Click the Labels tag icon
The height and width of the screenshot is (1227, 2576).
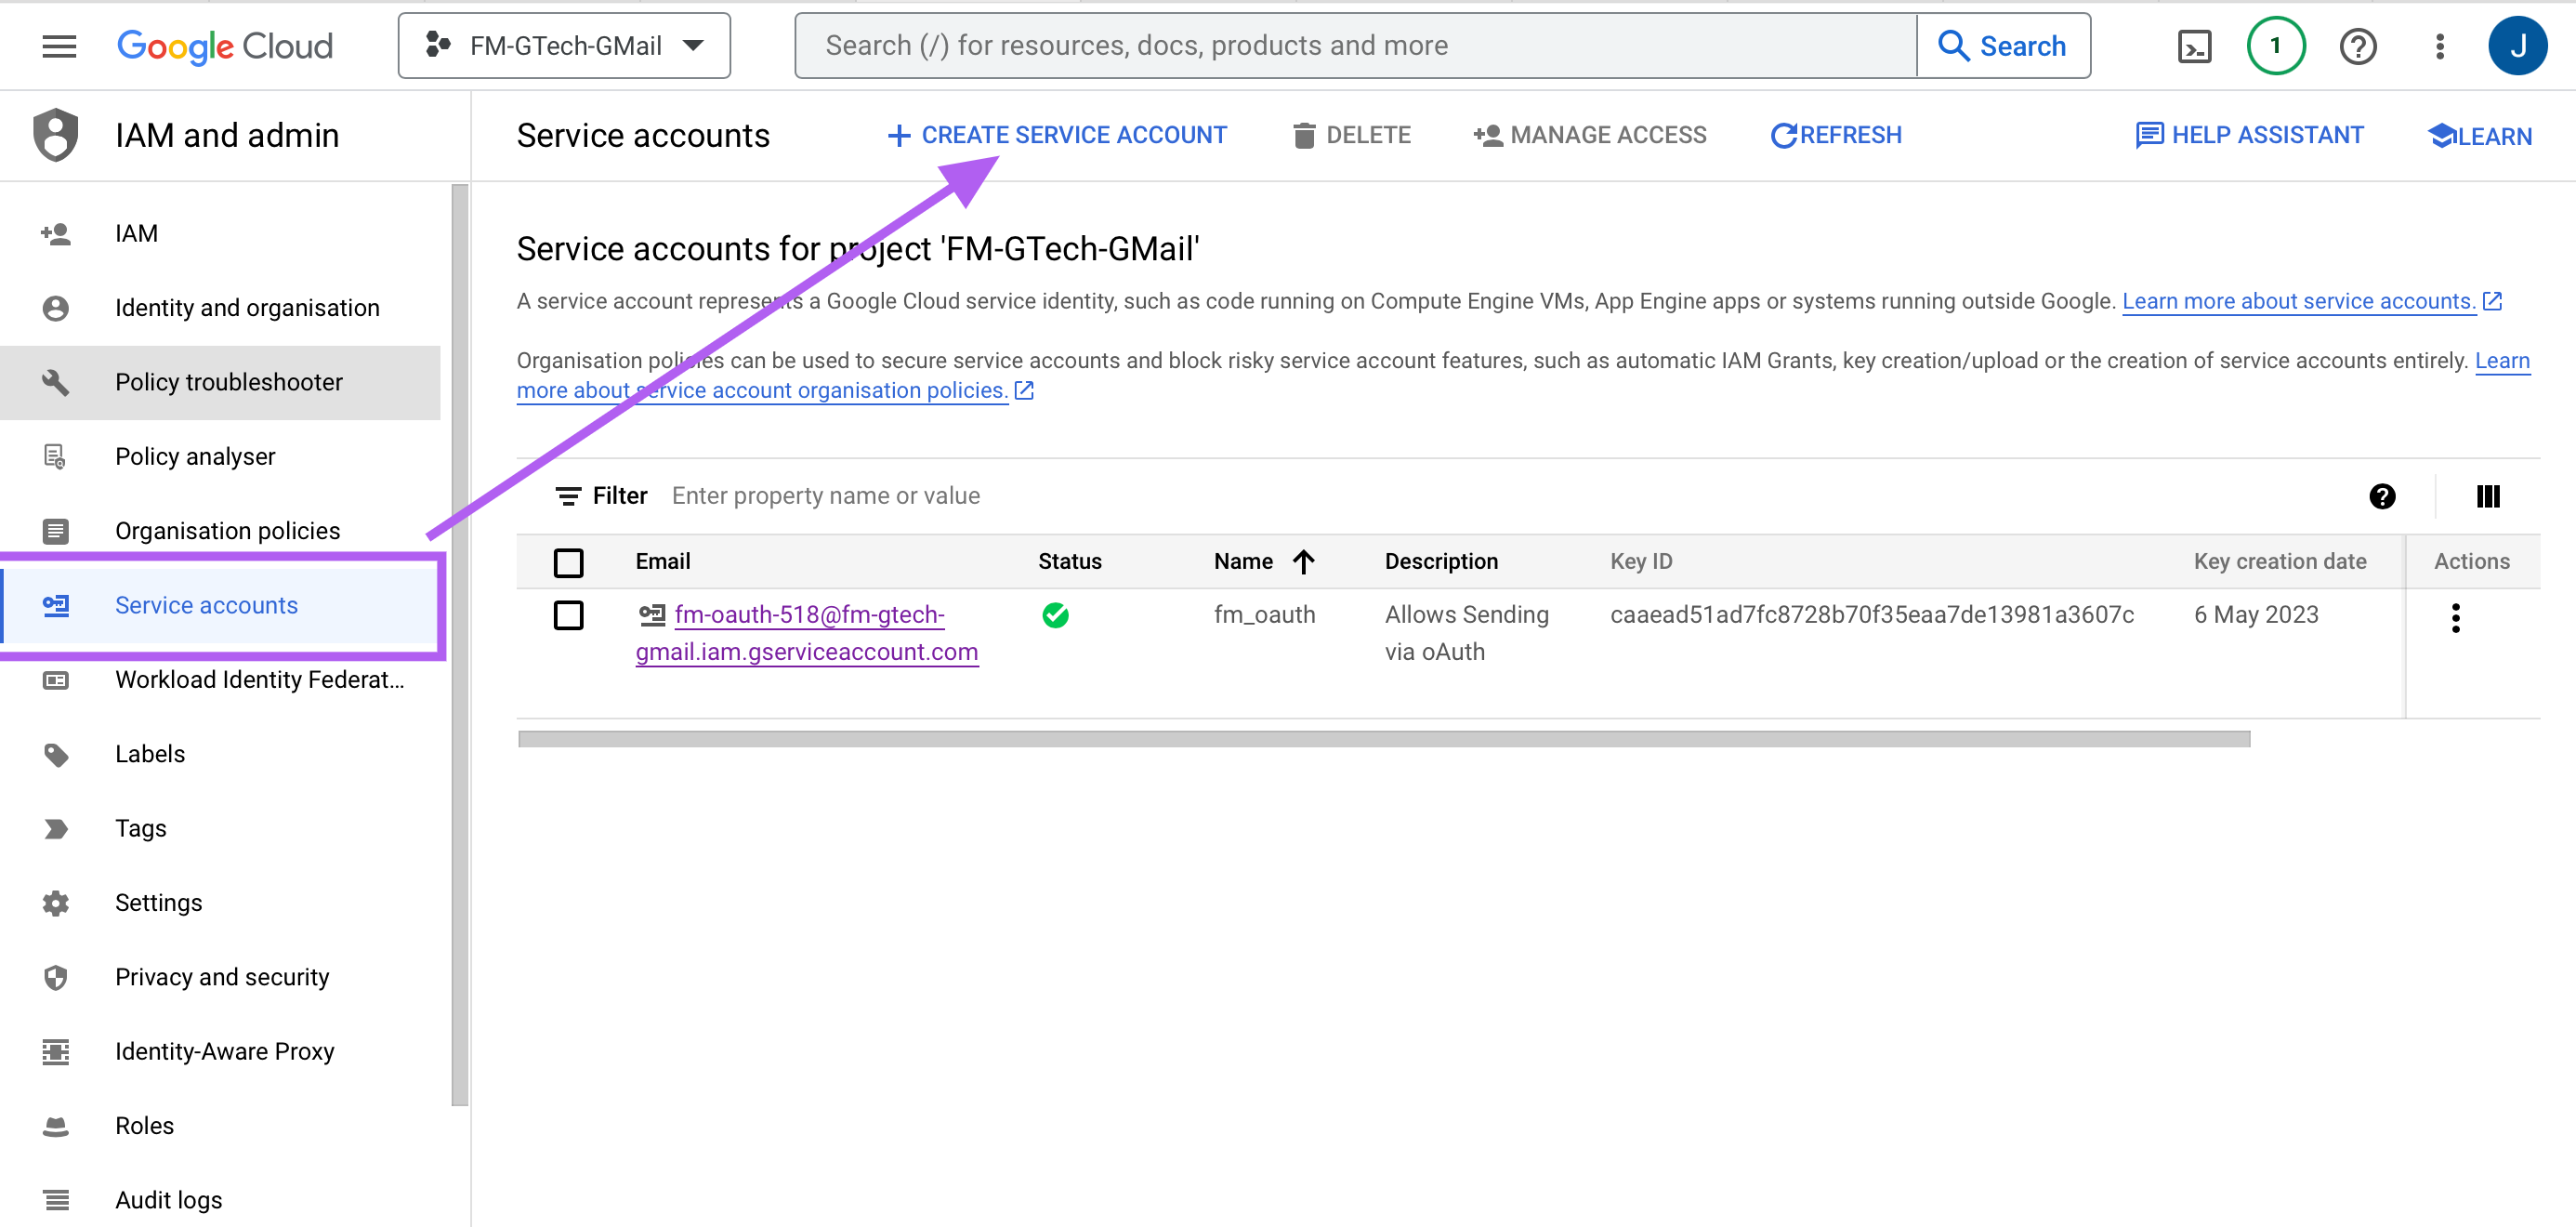click(56, 754)
